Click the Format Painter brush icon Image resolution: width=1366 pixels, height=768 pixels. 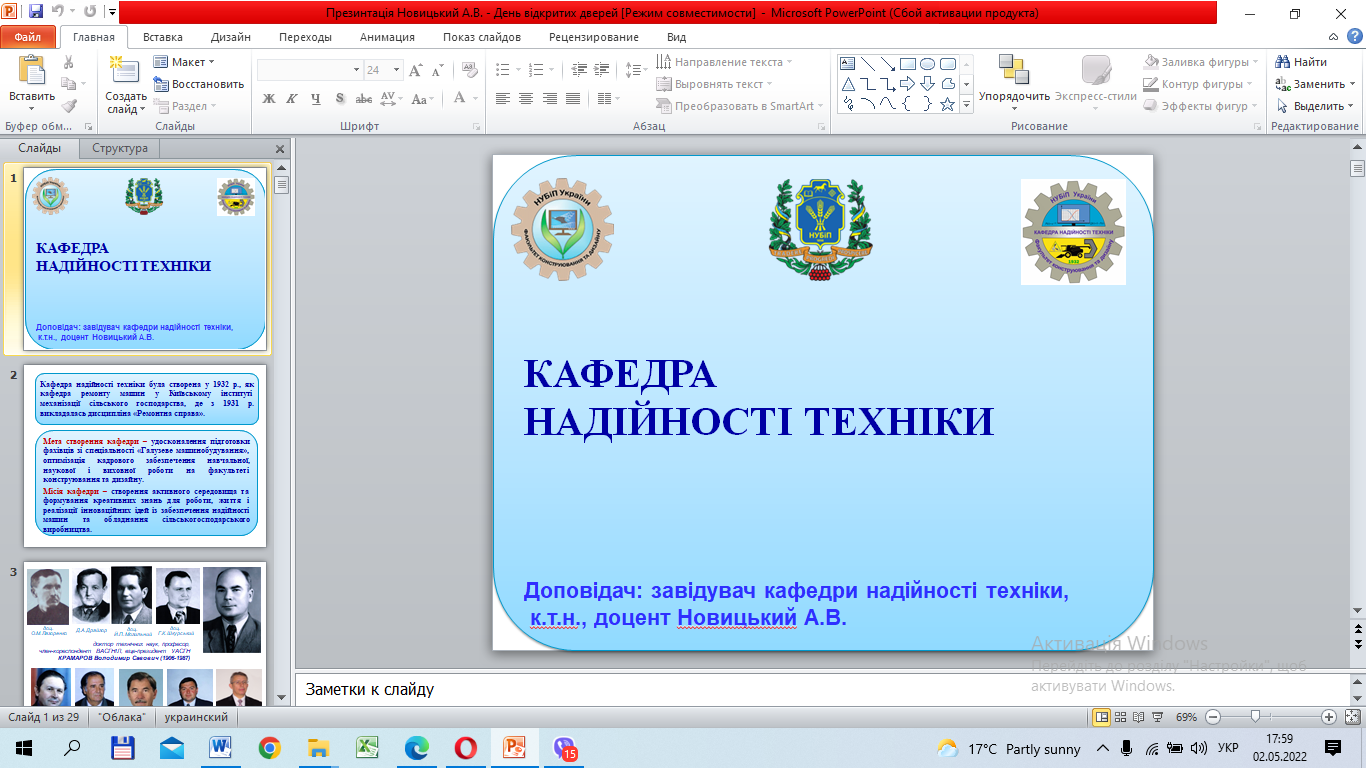[68, 106]
